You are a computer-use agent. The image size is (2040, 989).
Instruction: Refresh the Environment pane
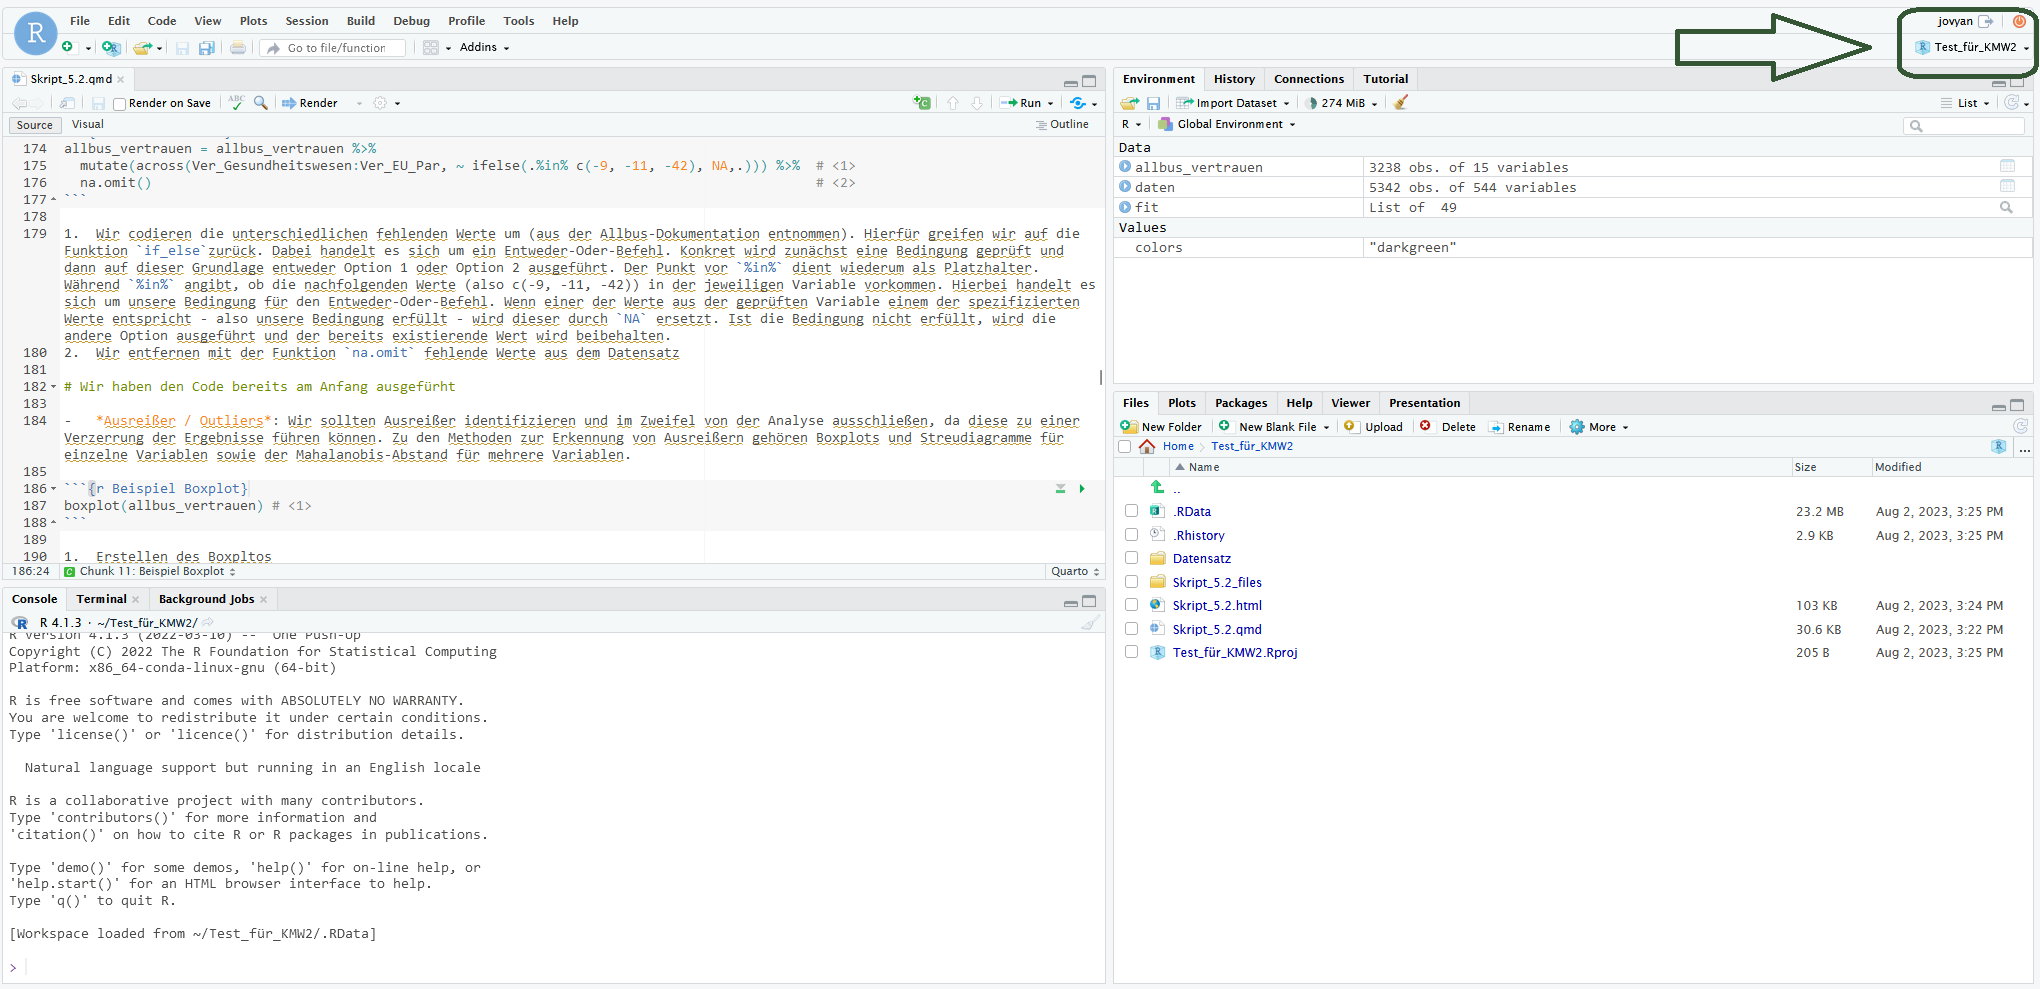pyautogui.click(x=2011, y=103)
